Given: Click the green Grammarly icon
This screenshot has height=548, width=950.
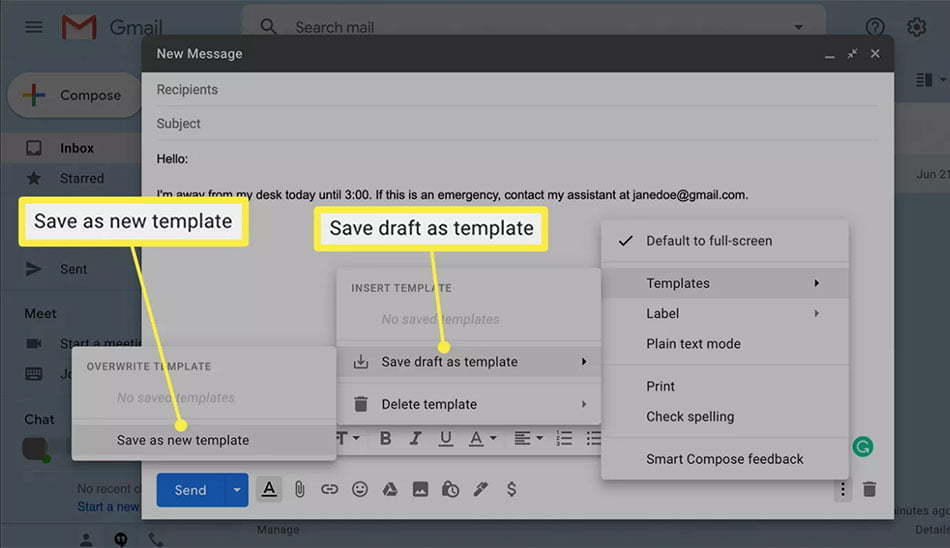Looking at the screenshot, I should click(863, 447).
